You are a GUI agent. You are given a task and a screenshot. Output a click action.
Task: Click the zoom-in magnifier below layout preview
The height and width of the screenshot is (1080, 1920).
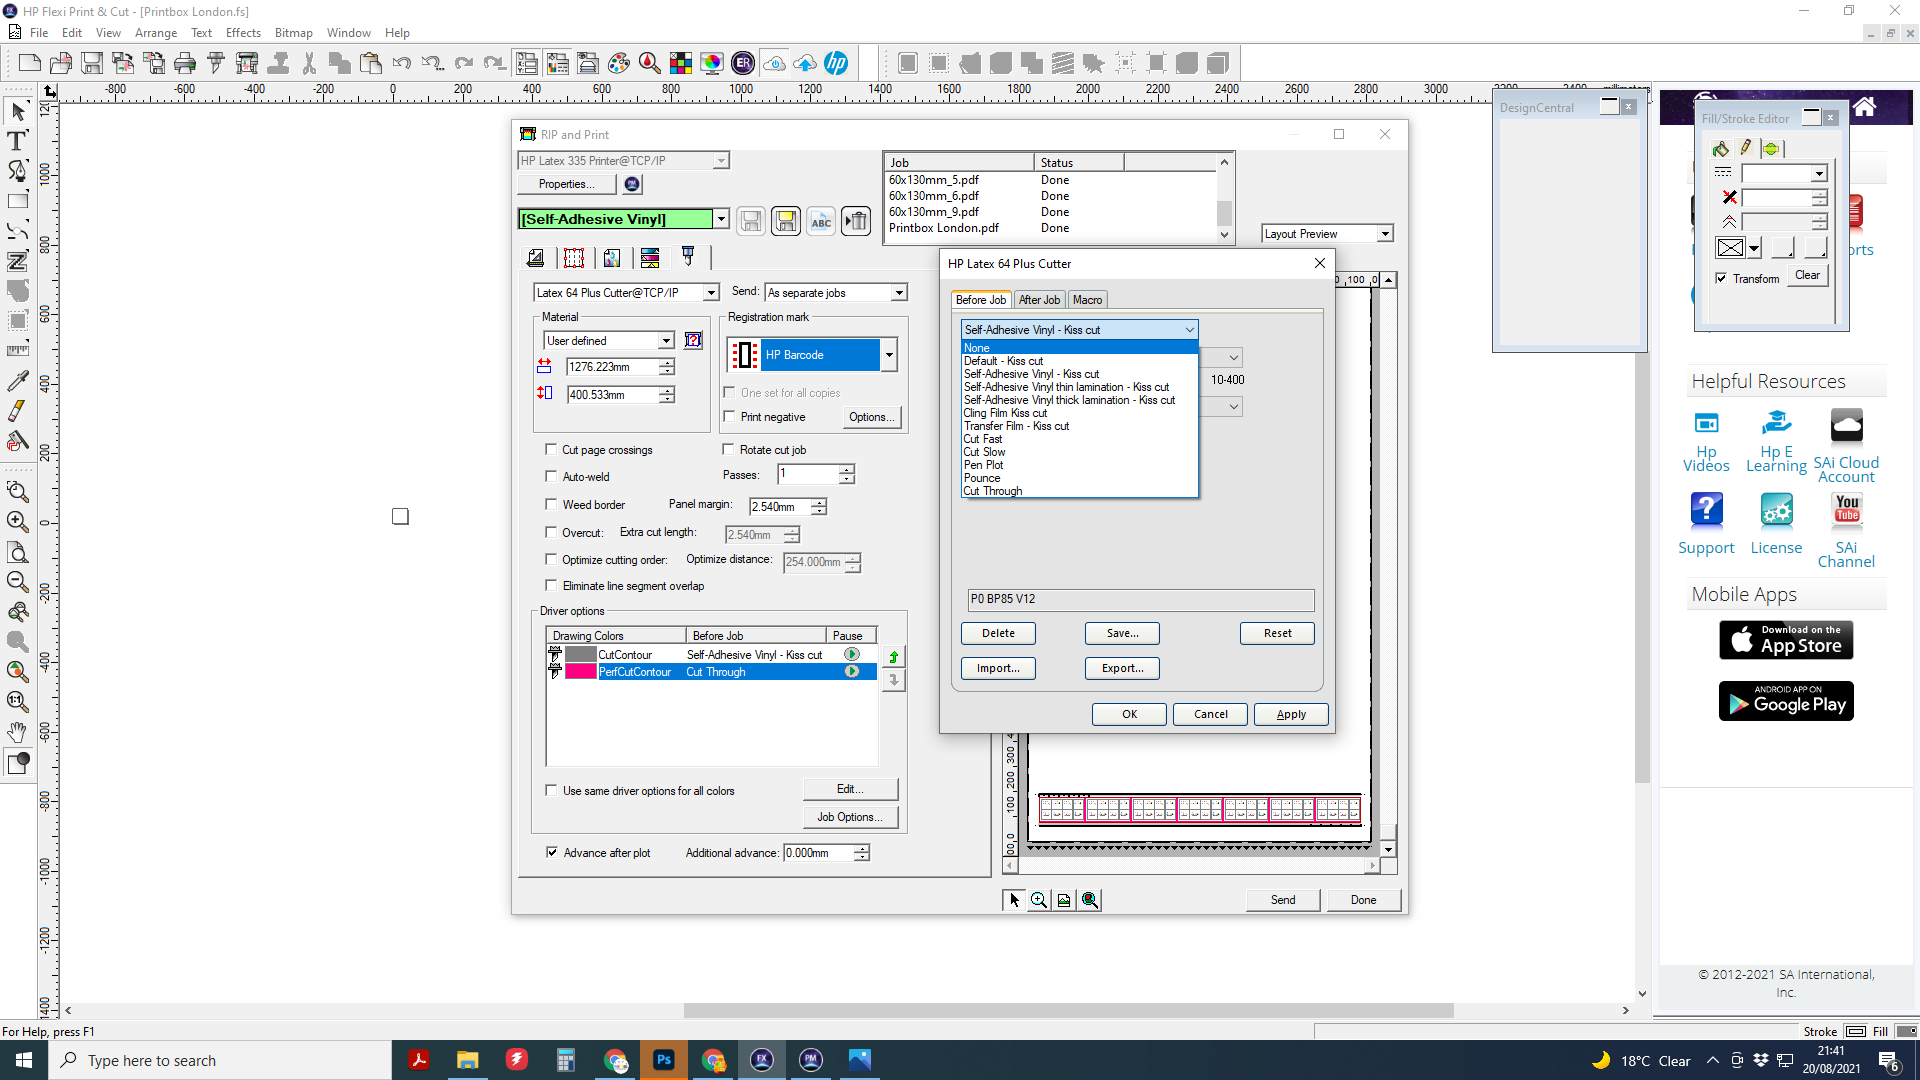(x=1039, y=900)
